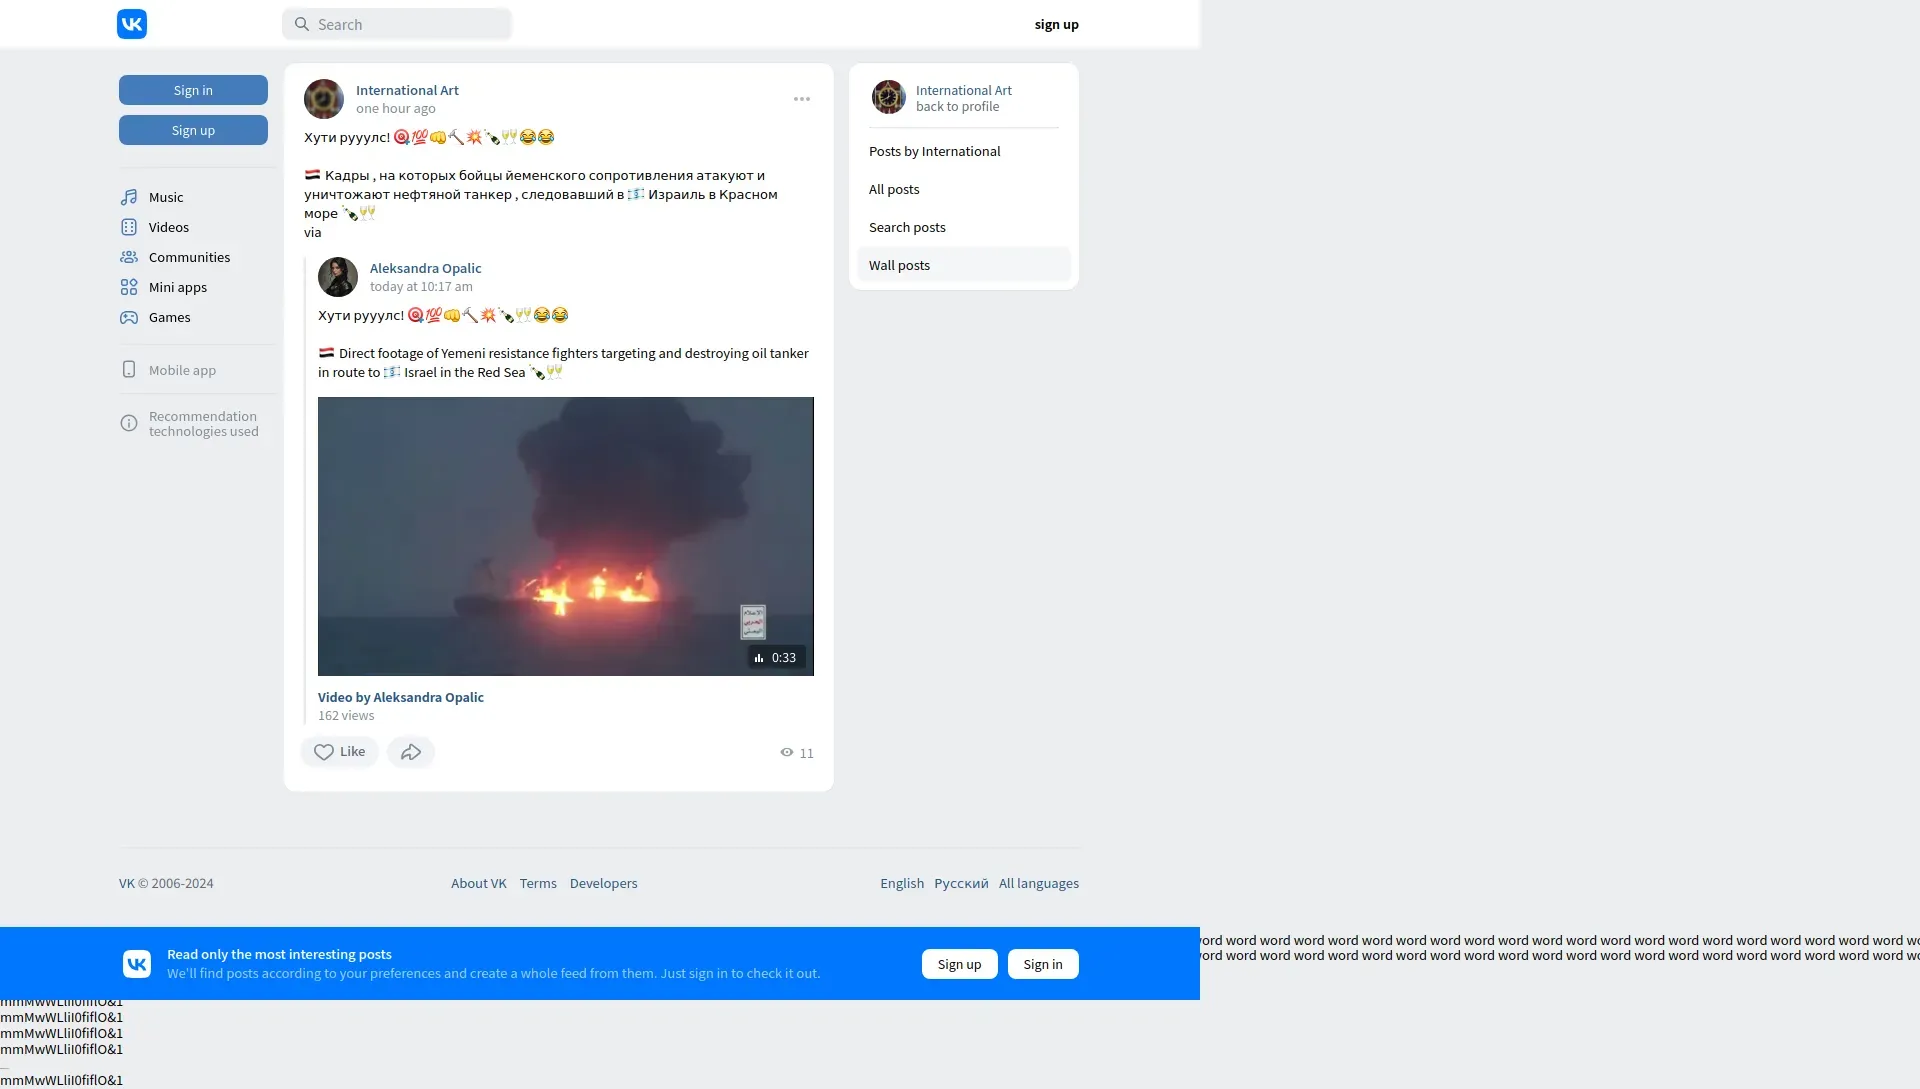
Task: Click the Mobile app phone icon
Action: (x=129, y=370)
